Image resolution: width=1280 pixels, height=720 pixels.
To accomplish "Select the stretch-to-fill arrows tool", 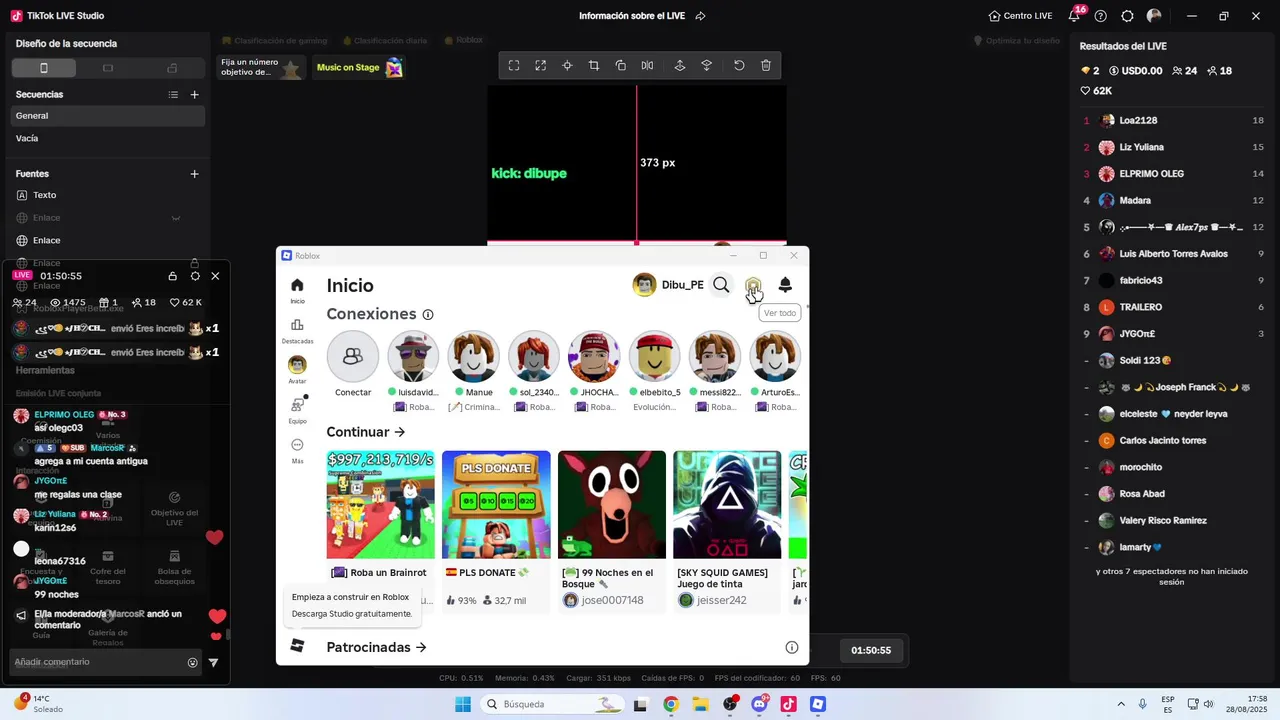I will click(541, 66).
